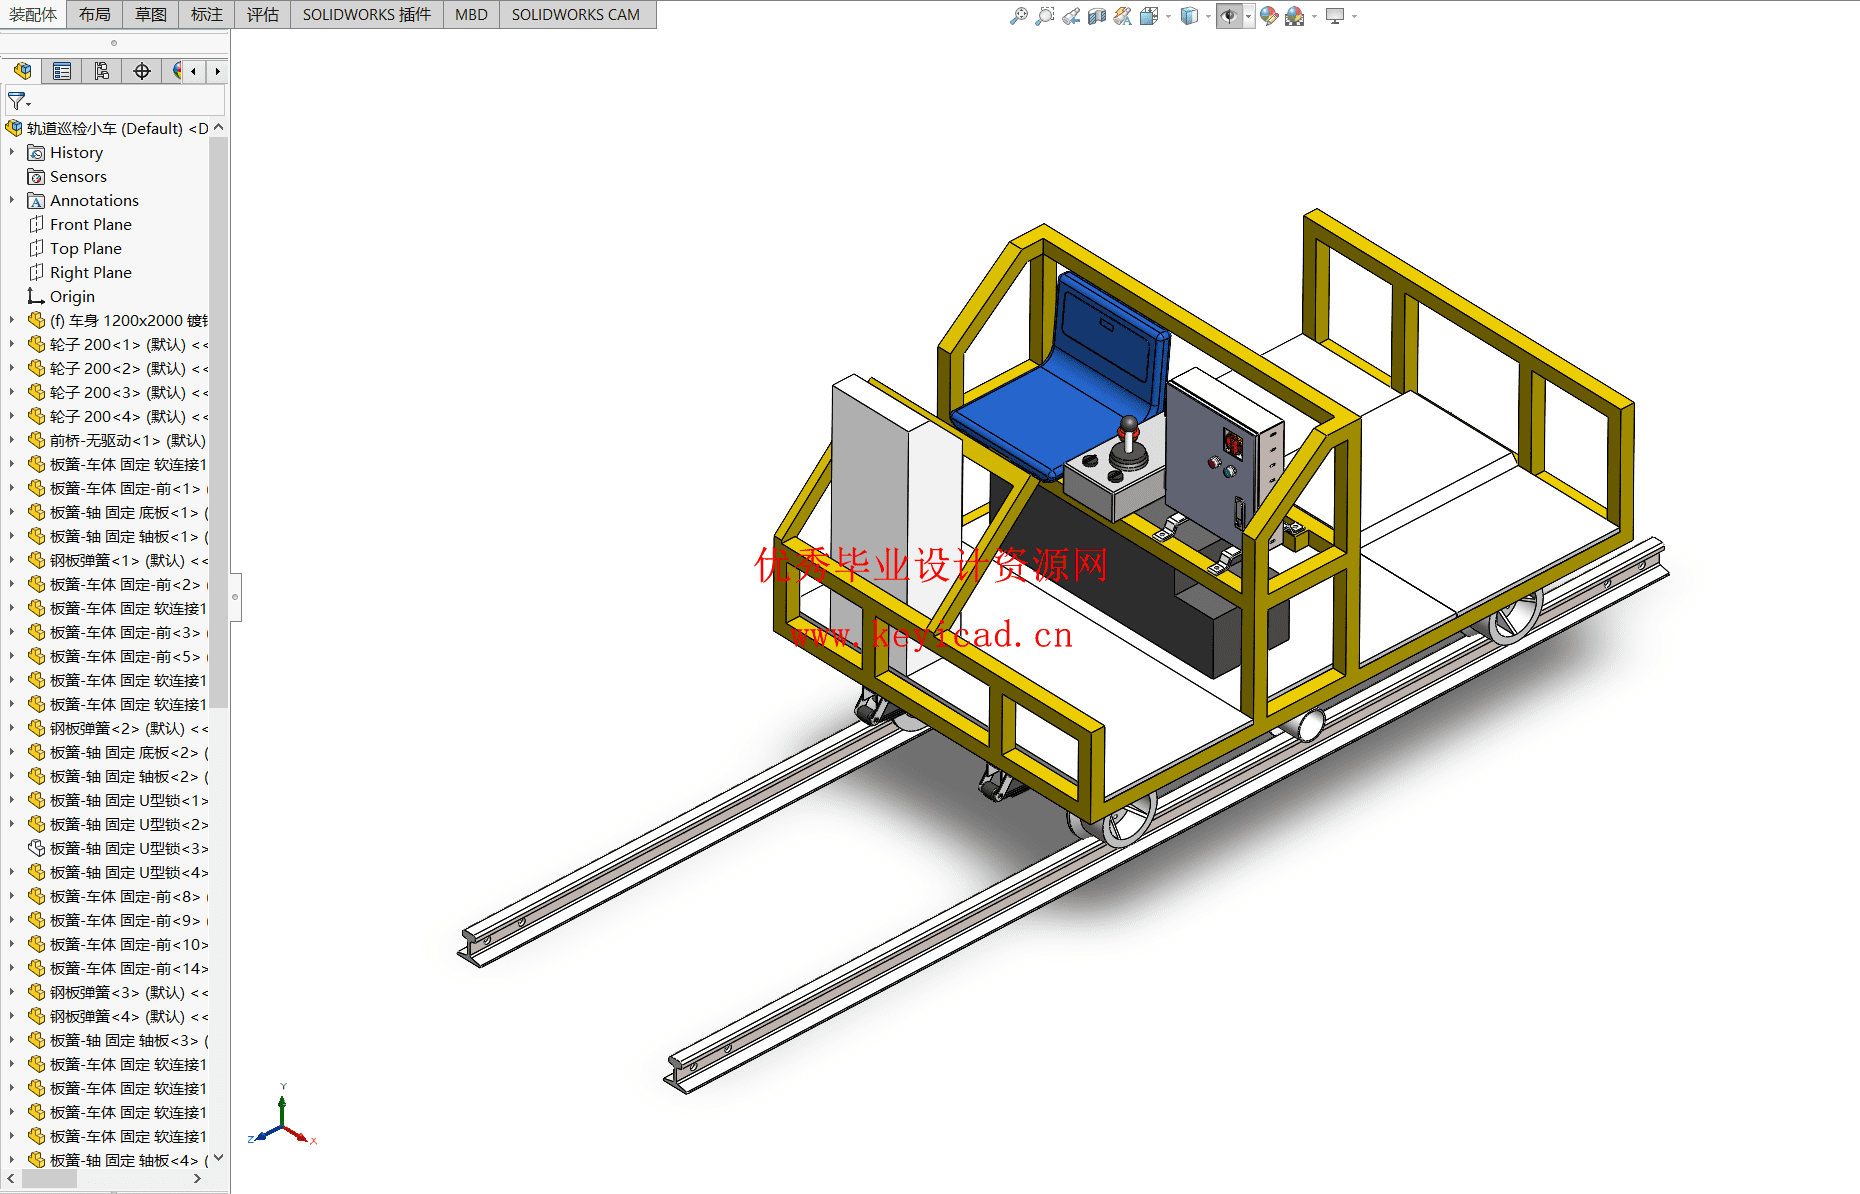Click the Edit Appearance icon
This screenshot has width=1860, height=1194.
pos(1269,16)
